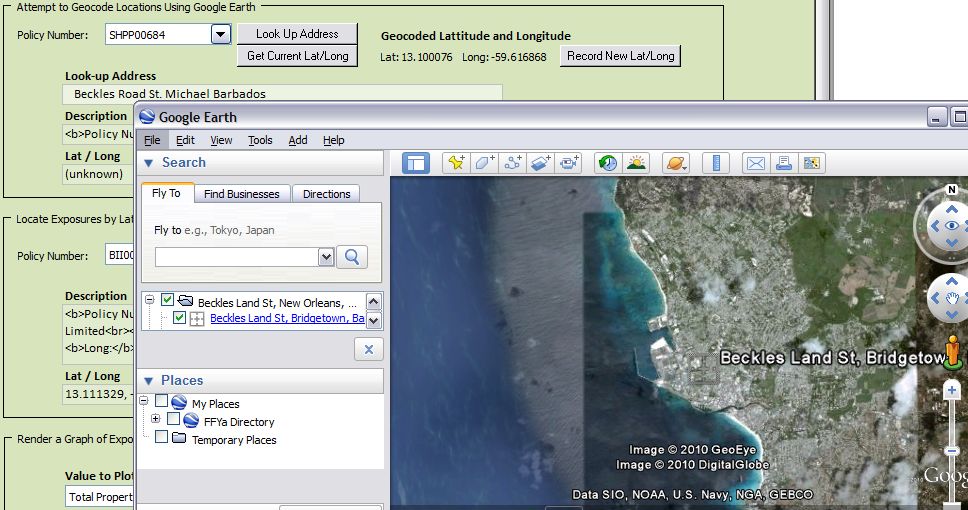Collapse the Beckles Land St search results tree

[149, 300]
